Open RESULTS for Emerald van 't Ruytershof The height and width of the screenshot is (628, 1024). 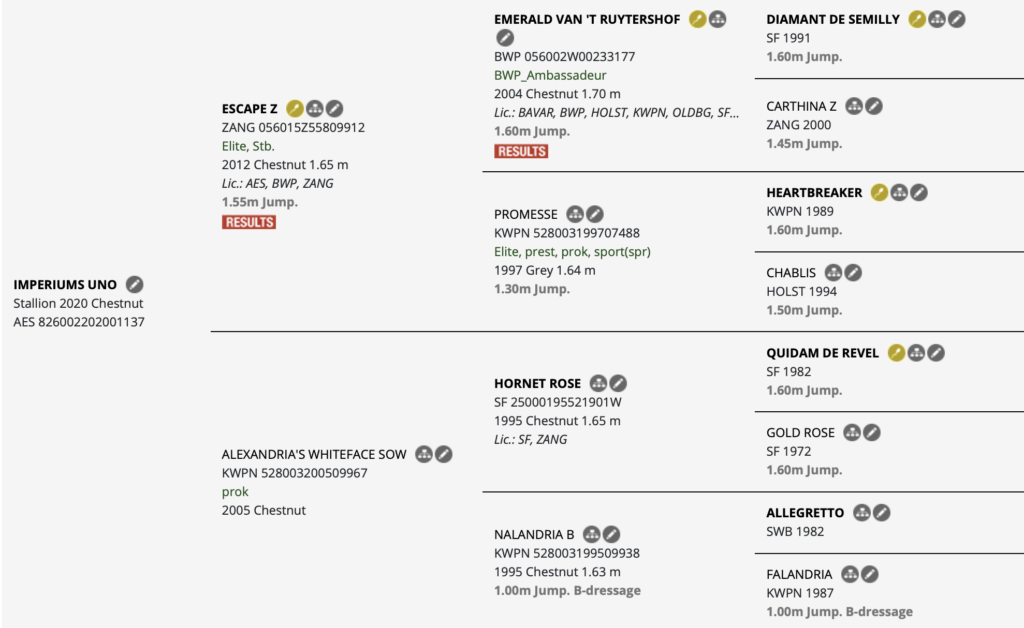pos(521,151)
